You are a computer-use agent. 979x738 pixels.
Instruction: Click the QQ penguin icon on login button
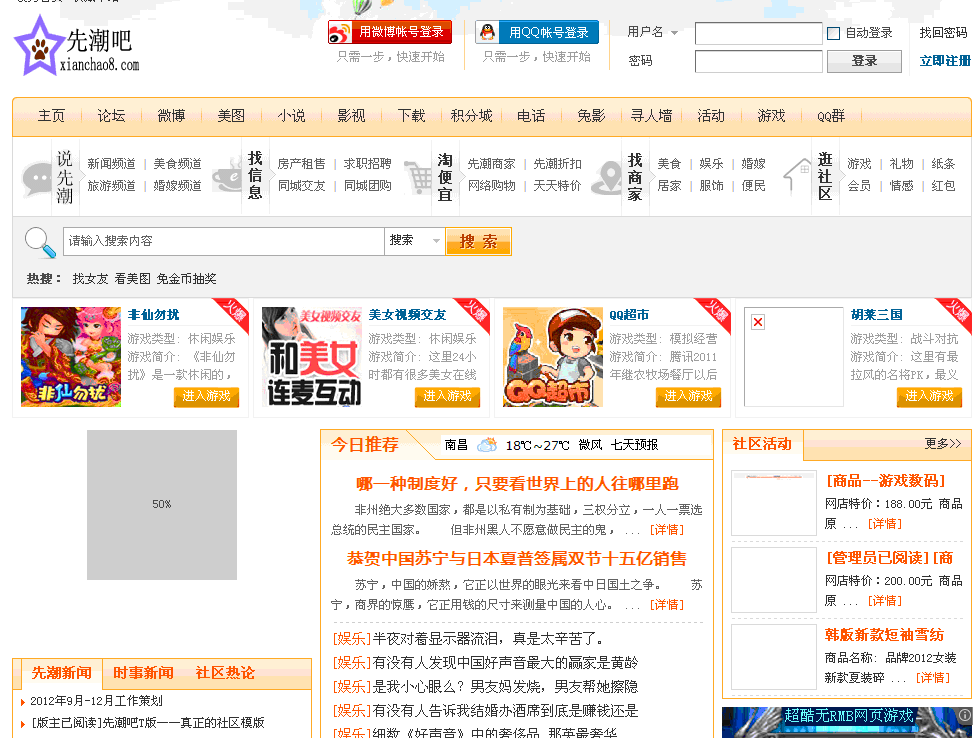(x=487, y=32)
